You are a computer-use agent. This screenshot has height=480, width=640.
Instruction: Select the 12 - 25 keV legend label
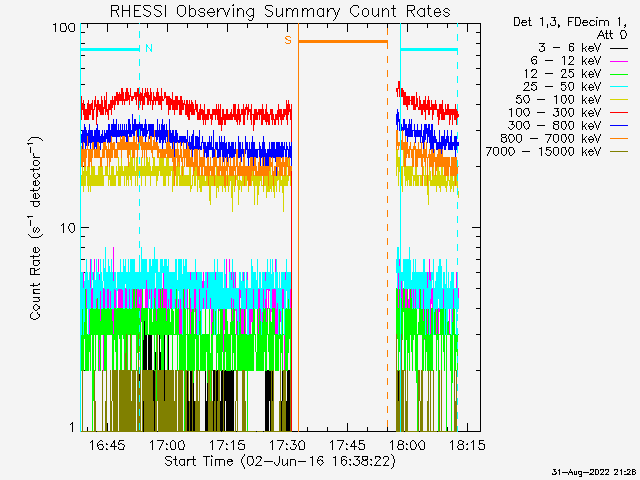pyautogui.click(x=562, y=74)
